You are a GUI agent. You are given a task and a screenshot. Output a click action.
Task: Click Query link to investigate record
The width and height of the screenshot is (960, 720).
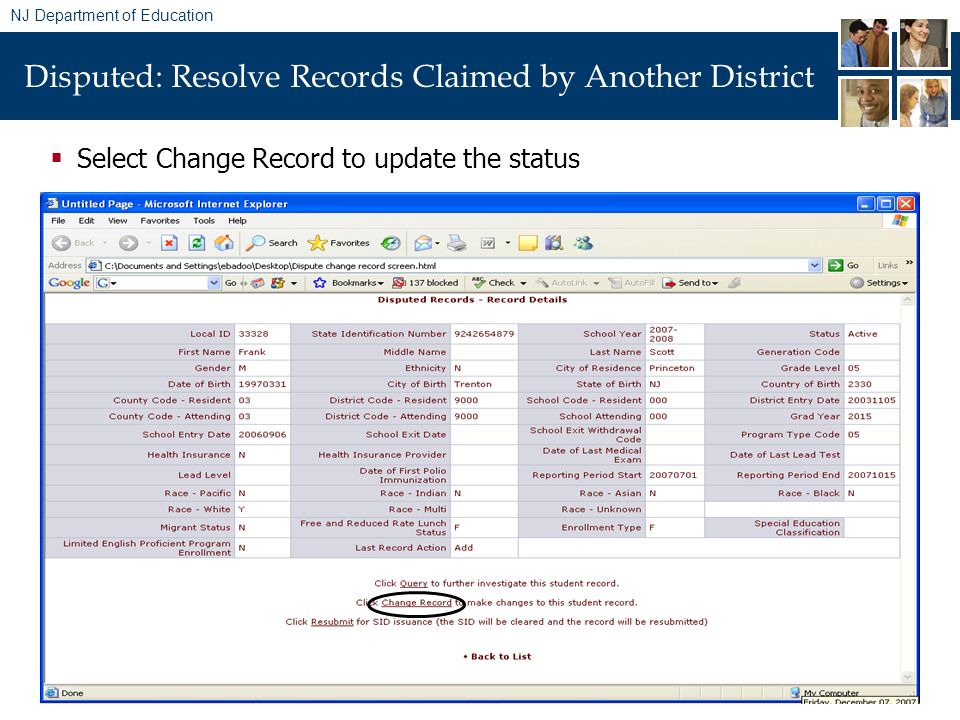point(413,583)
